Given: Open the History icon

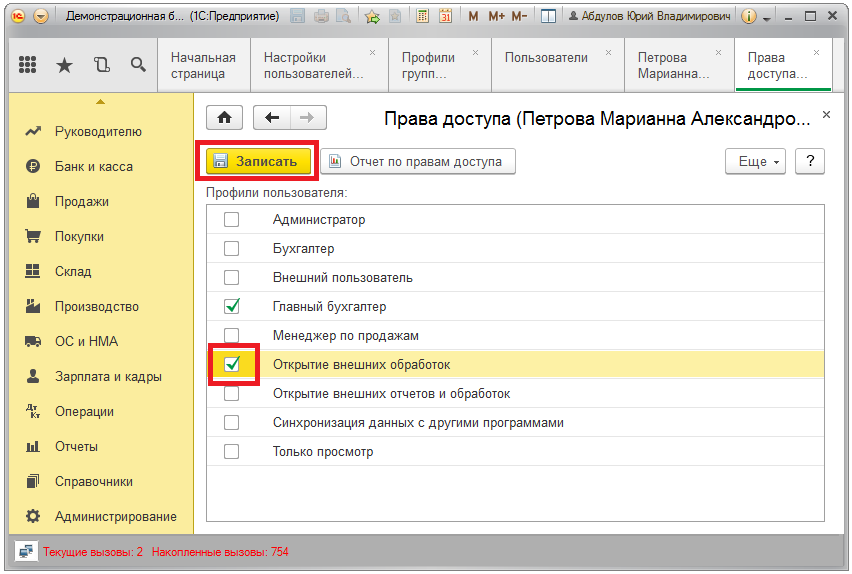Looking at the screenshot, I should 101,65.
